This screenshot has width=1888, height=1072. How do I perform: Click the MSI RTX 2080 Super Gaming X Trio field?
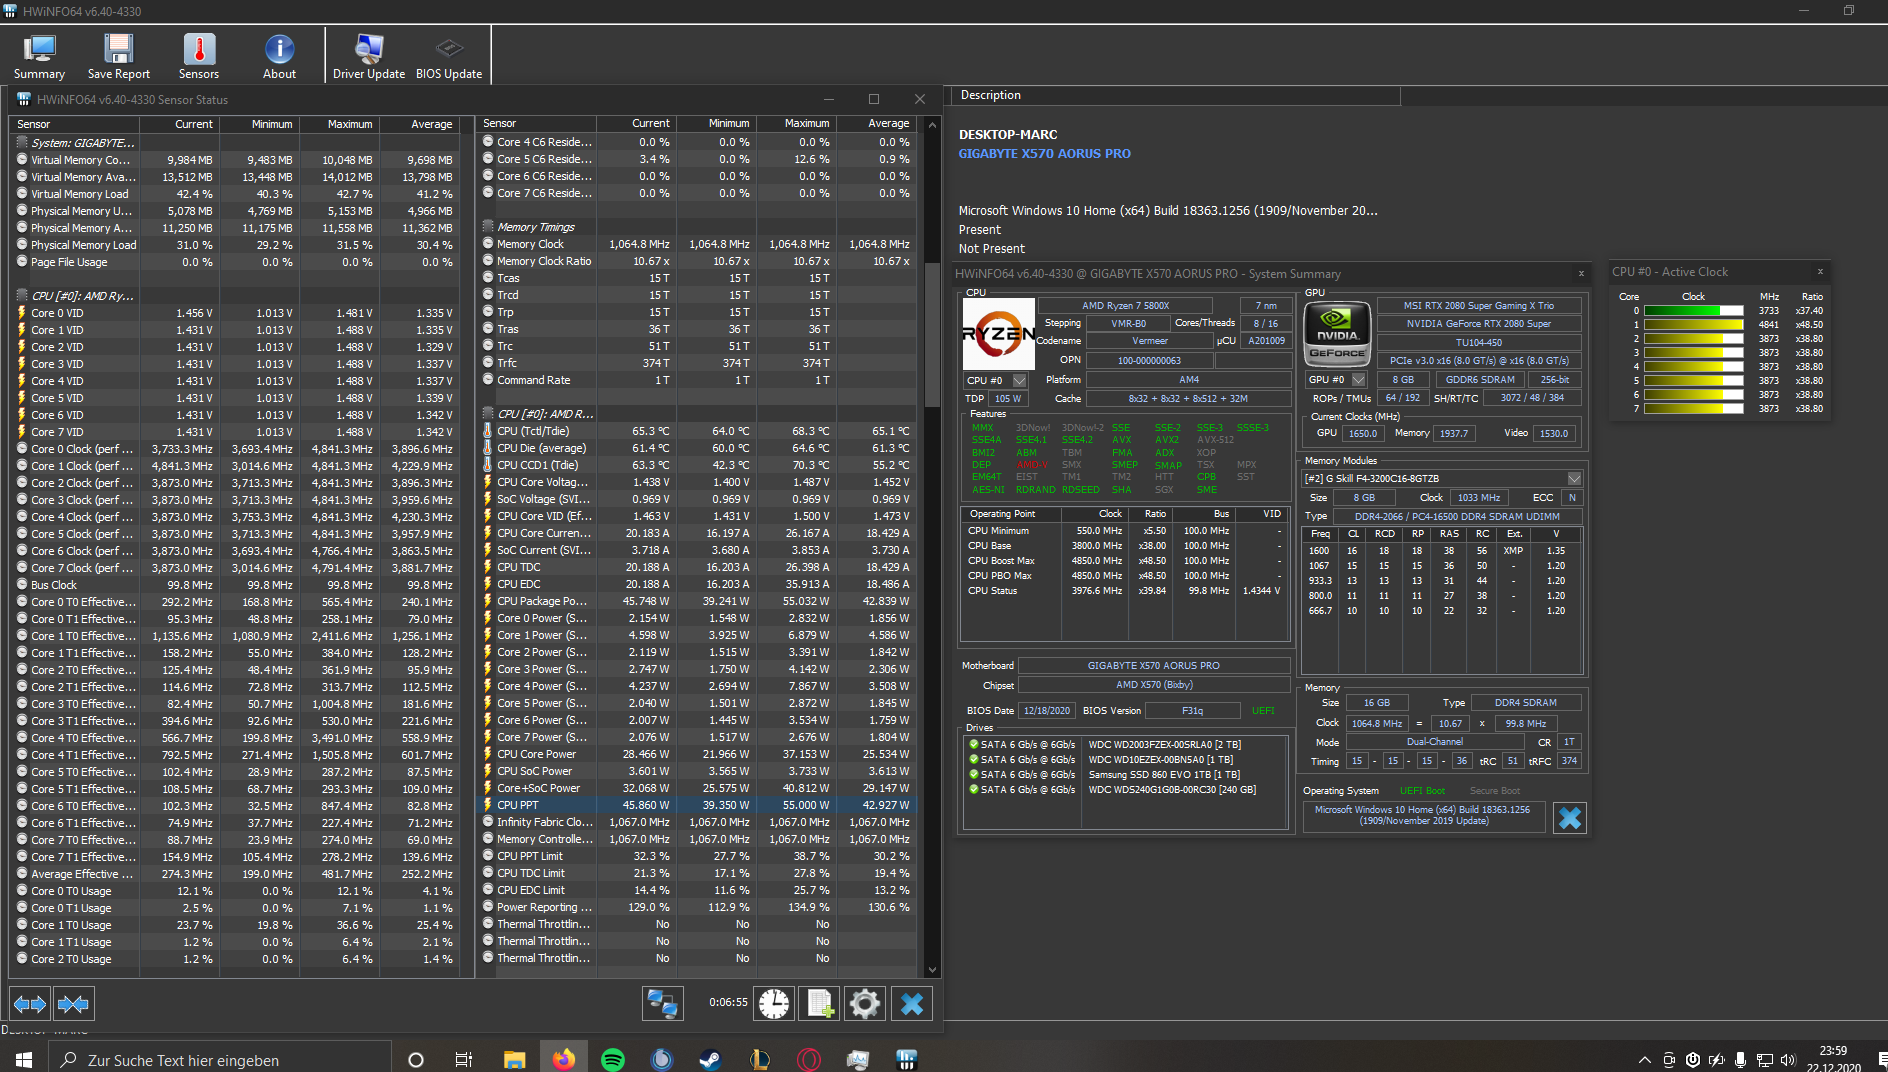pyautogui.click(x=1479, y=306)
